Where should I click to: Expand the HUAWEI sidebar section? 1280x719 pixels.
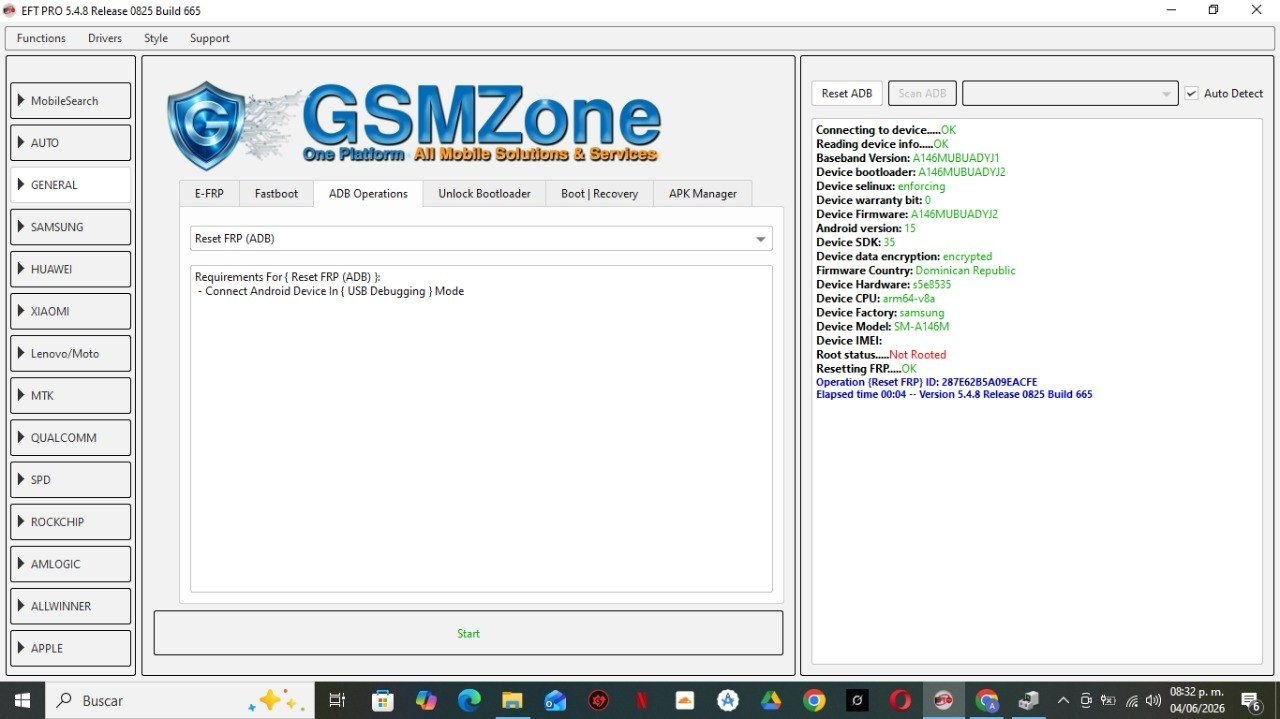coord(71,269)
